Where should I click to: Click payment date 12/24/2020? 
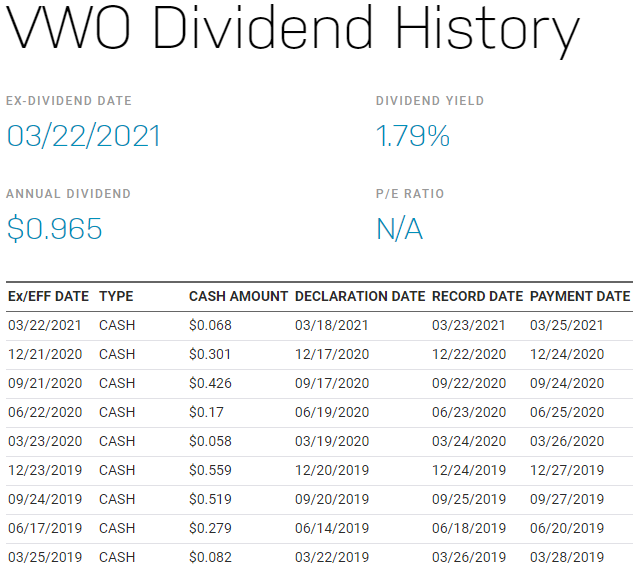pyautogui.click(x=567, y=354)
